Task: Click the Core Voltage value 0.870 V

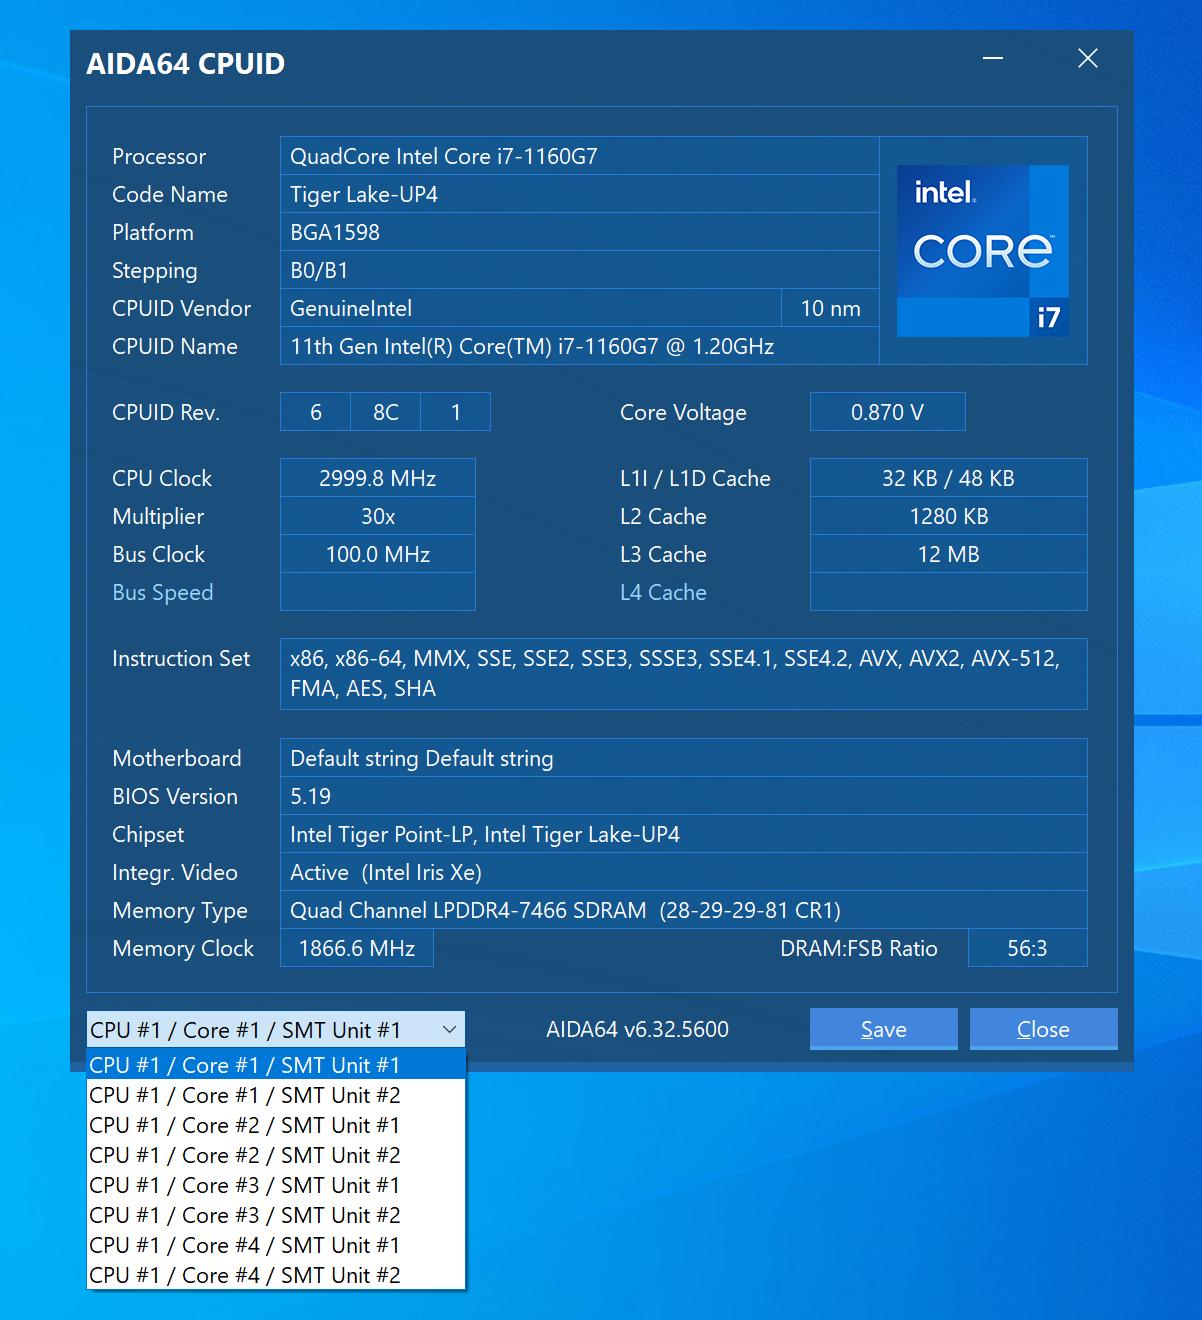Action: (x=887, y=412)
